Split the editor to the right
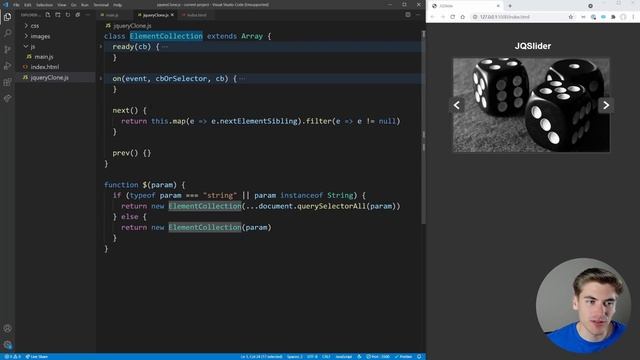This screenshot has width=640, height=360. click(x=408, y=15)
